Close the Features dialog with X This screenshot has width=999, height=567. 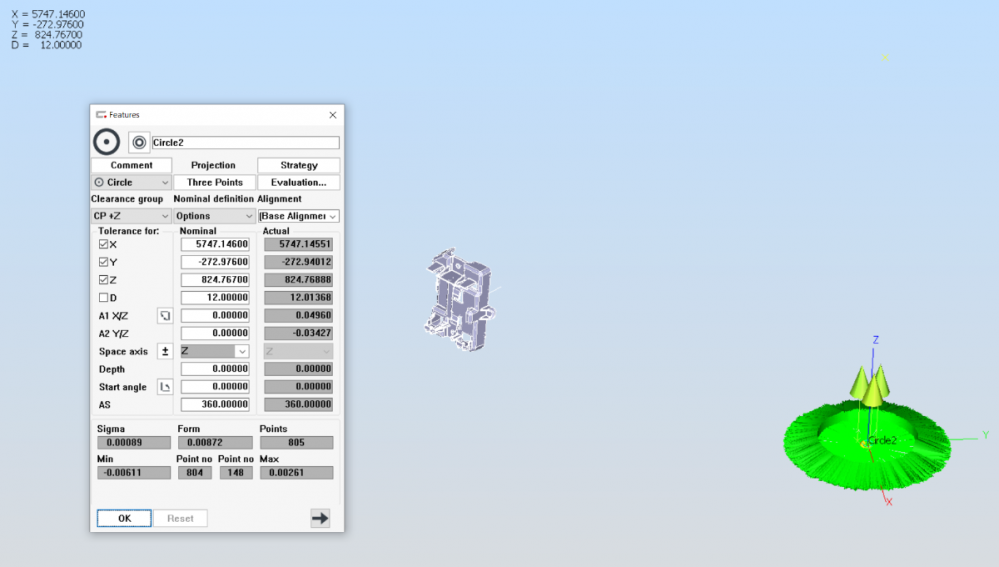click(x=333, y=115)
